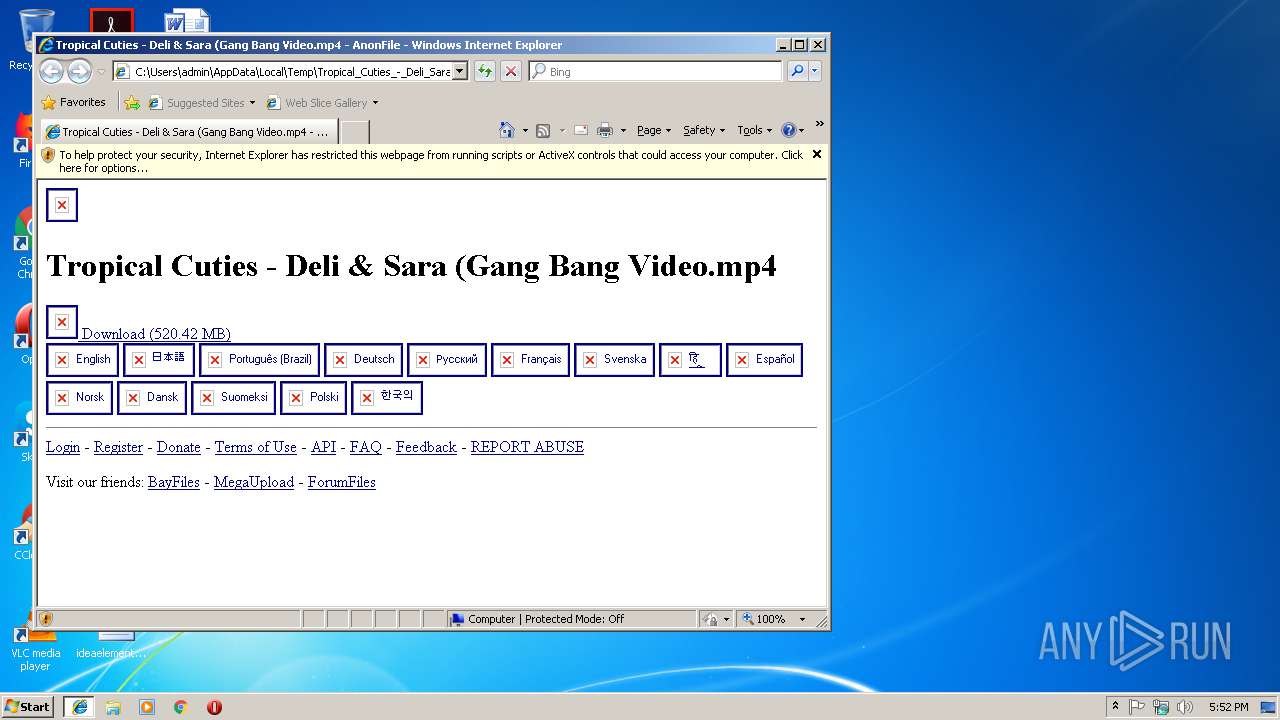The width and height of the screenshot is (1280, 720).
Task: Open the Register link
Action: (x=118, y=447)
